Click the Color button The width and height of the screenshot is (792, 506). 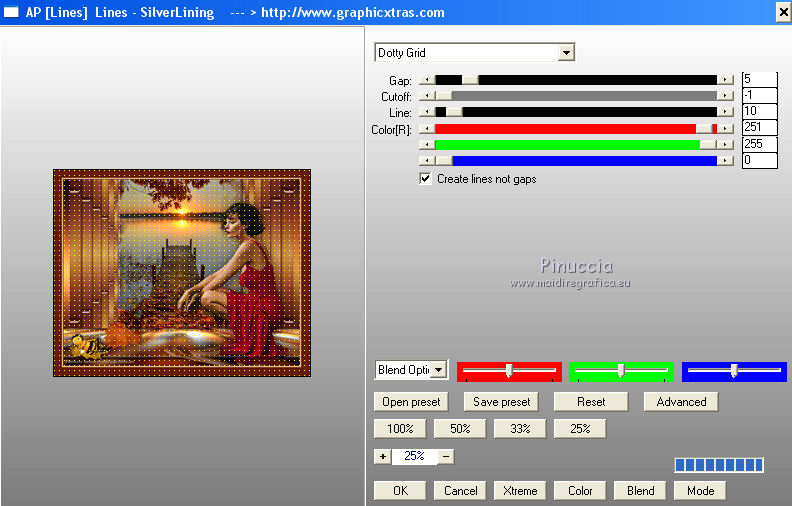(x=580, y=491)
